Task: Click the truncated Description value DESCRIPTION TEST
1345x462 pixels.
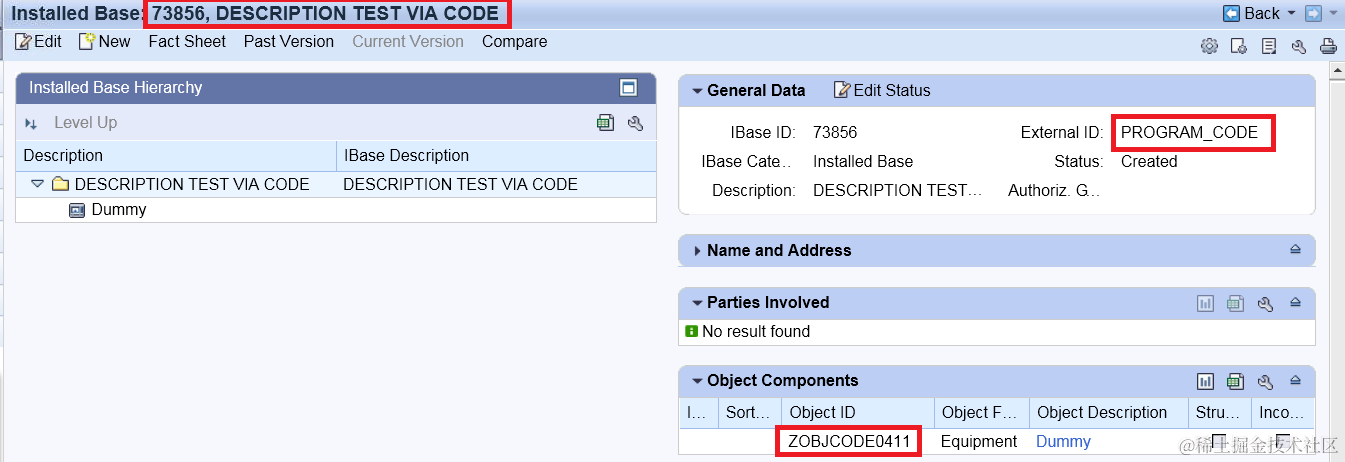Action: point(898,190)
